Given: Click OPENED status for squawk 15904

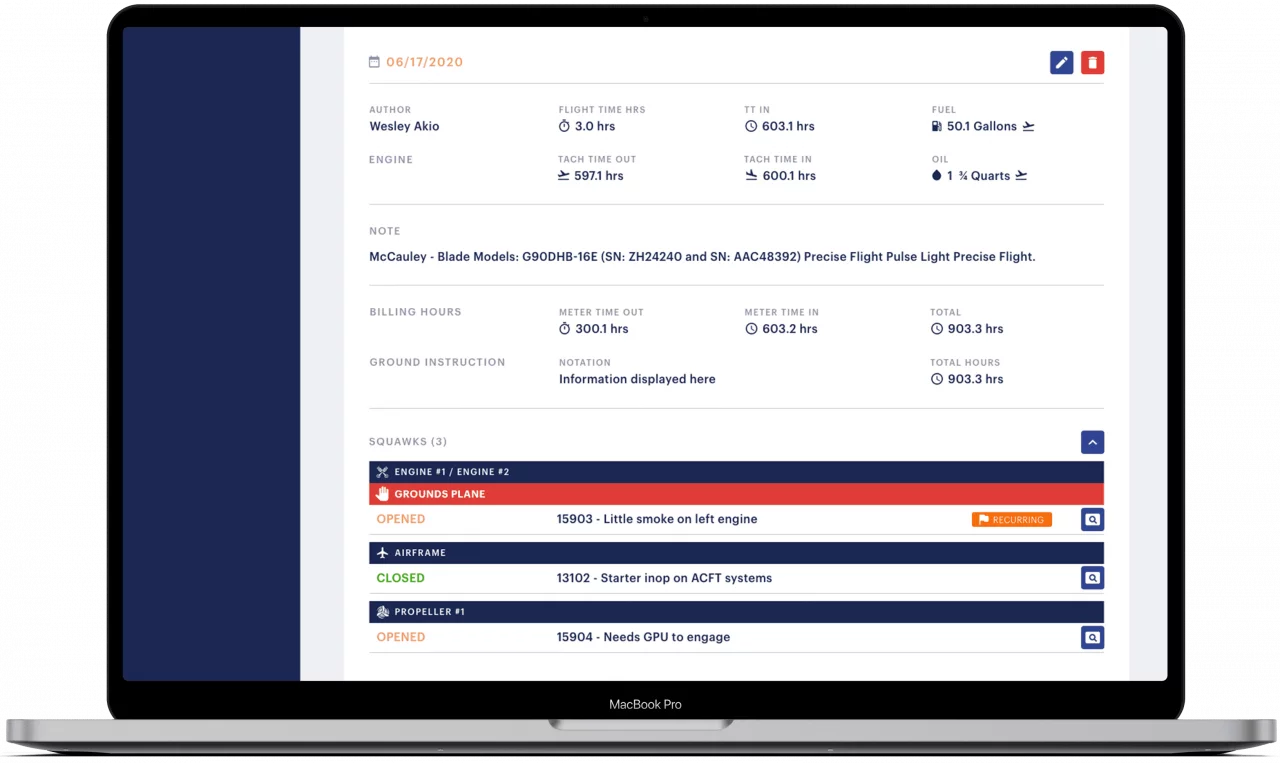Looking at the screenshot, I should point(401,637).
